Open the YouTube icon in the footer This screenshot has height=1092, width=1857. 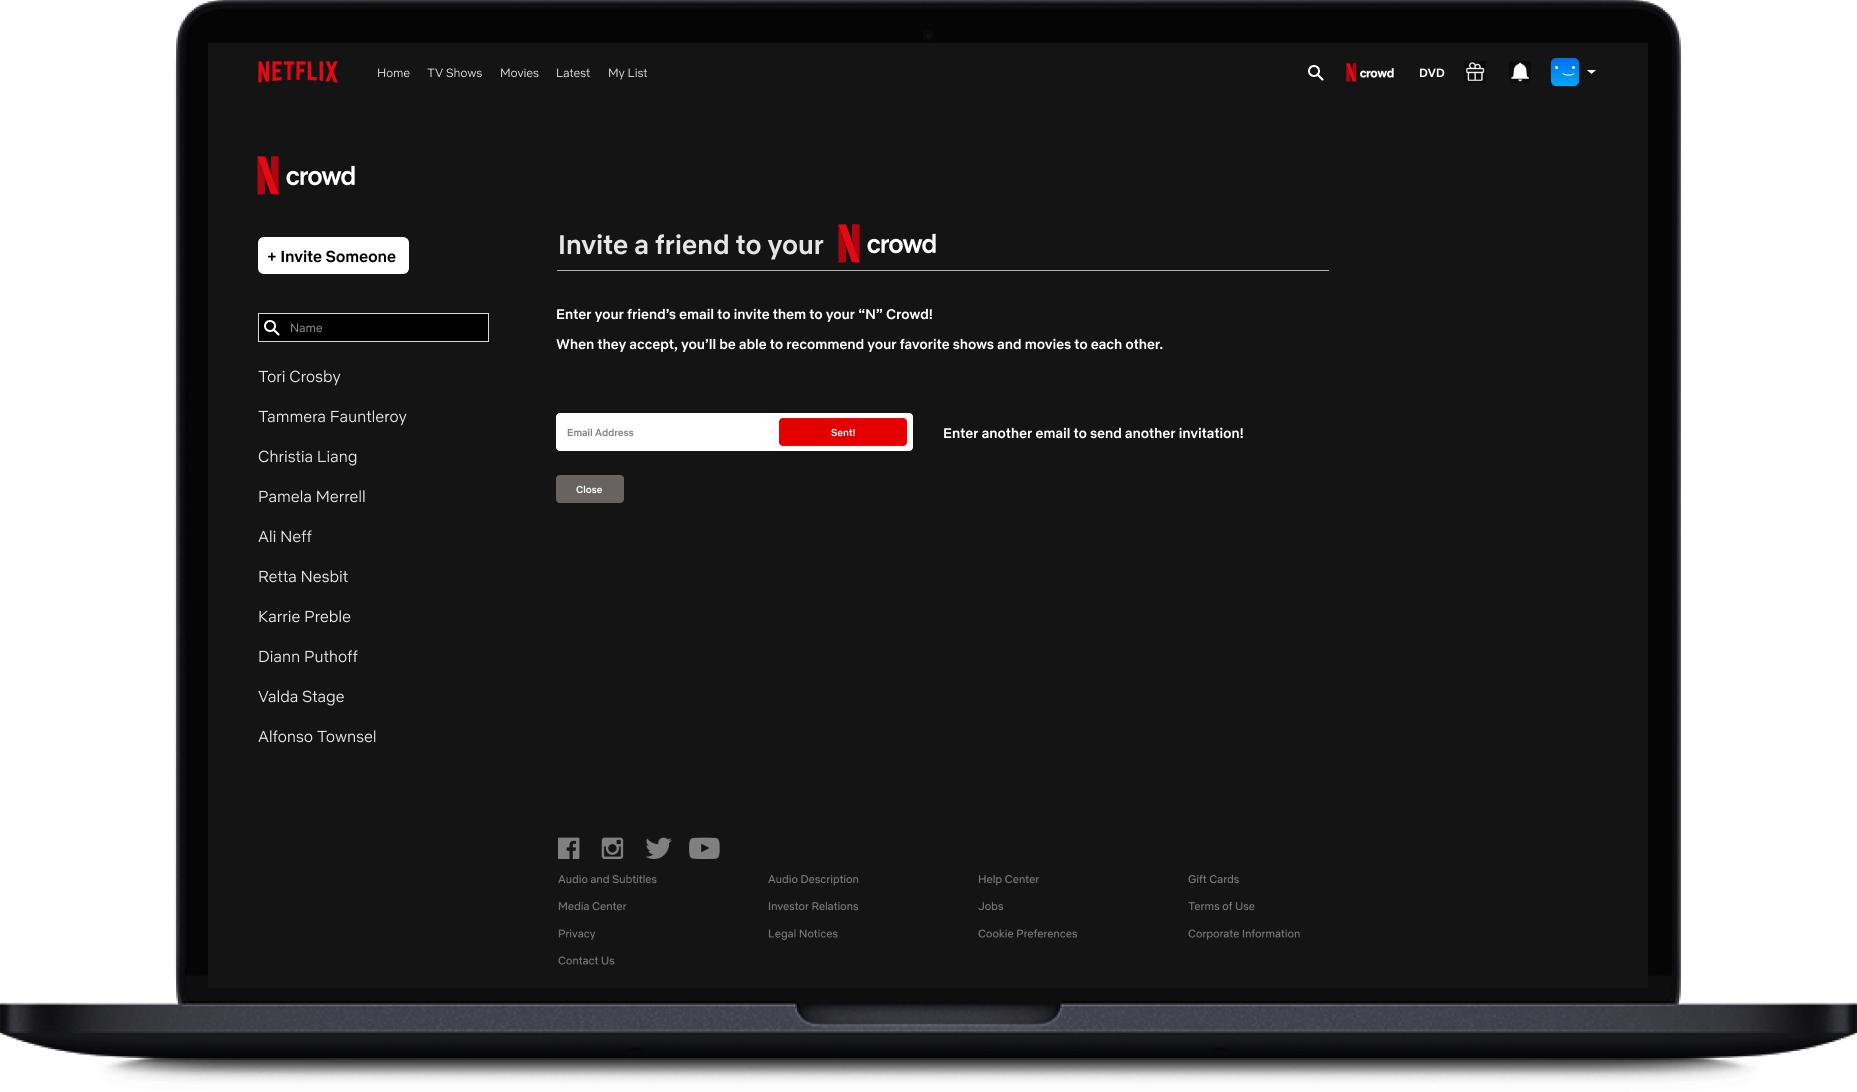(x=704, y=847)
